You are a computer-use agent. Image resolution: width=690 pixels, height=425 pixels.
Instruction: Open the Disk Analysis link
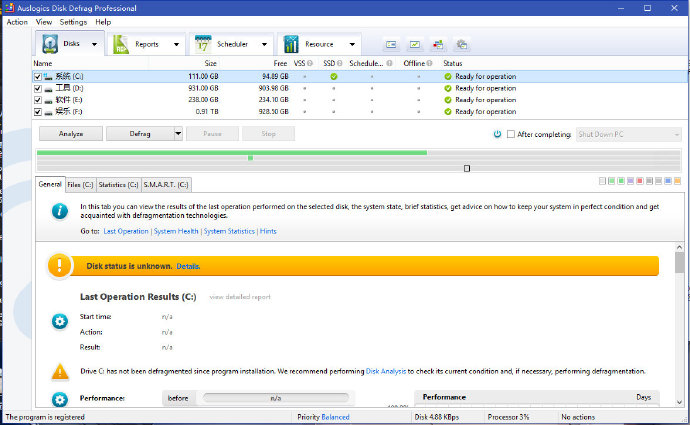coord(386,371)
